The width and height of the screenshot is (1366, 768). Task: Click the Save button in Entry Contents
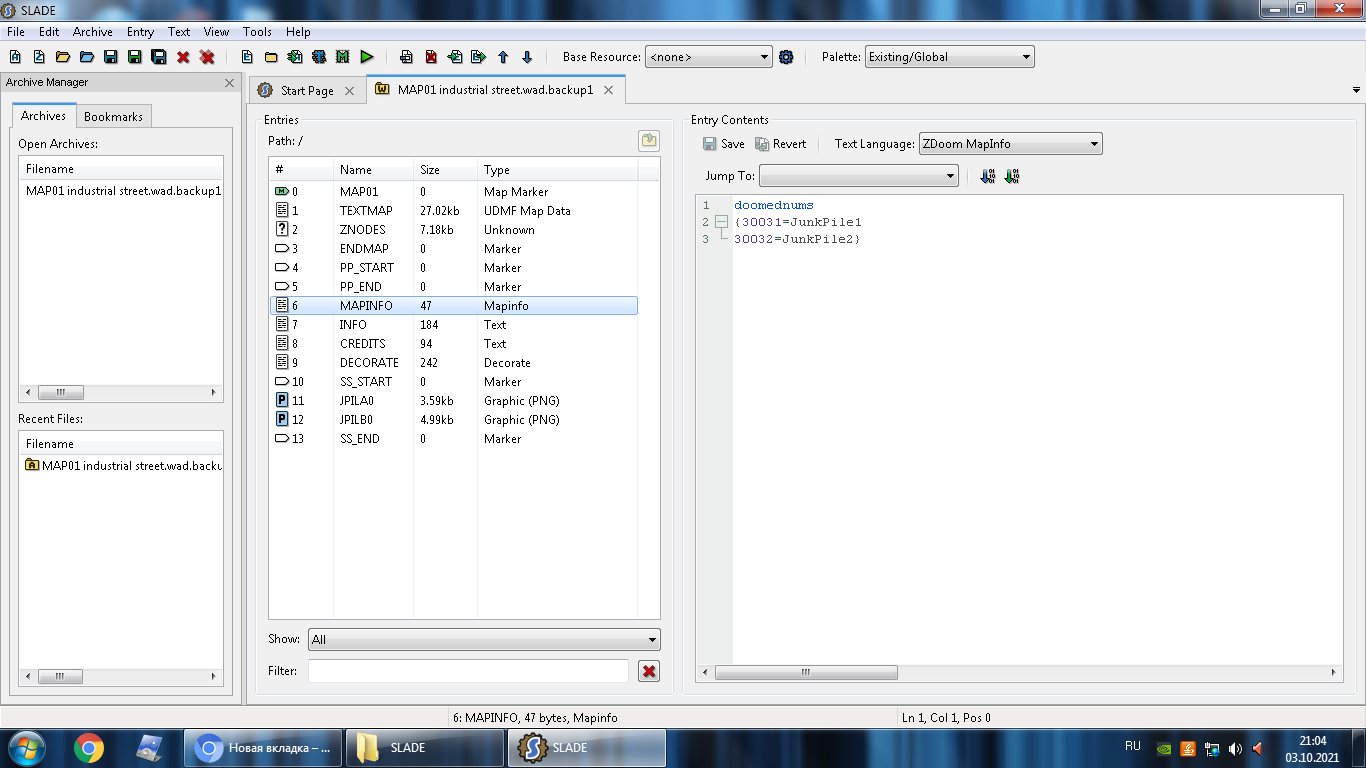724,144
